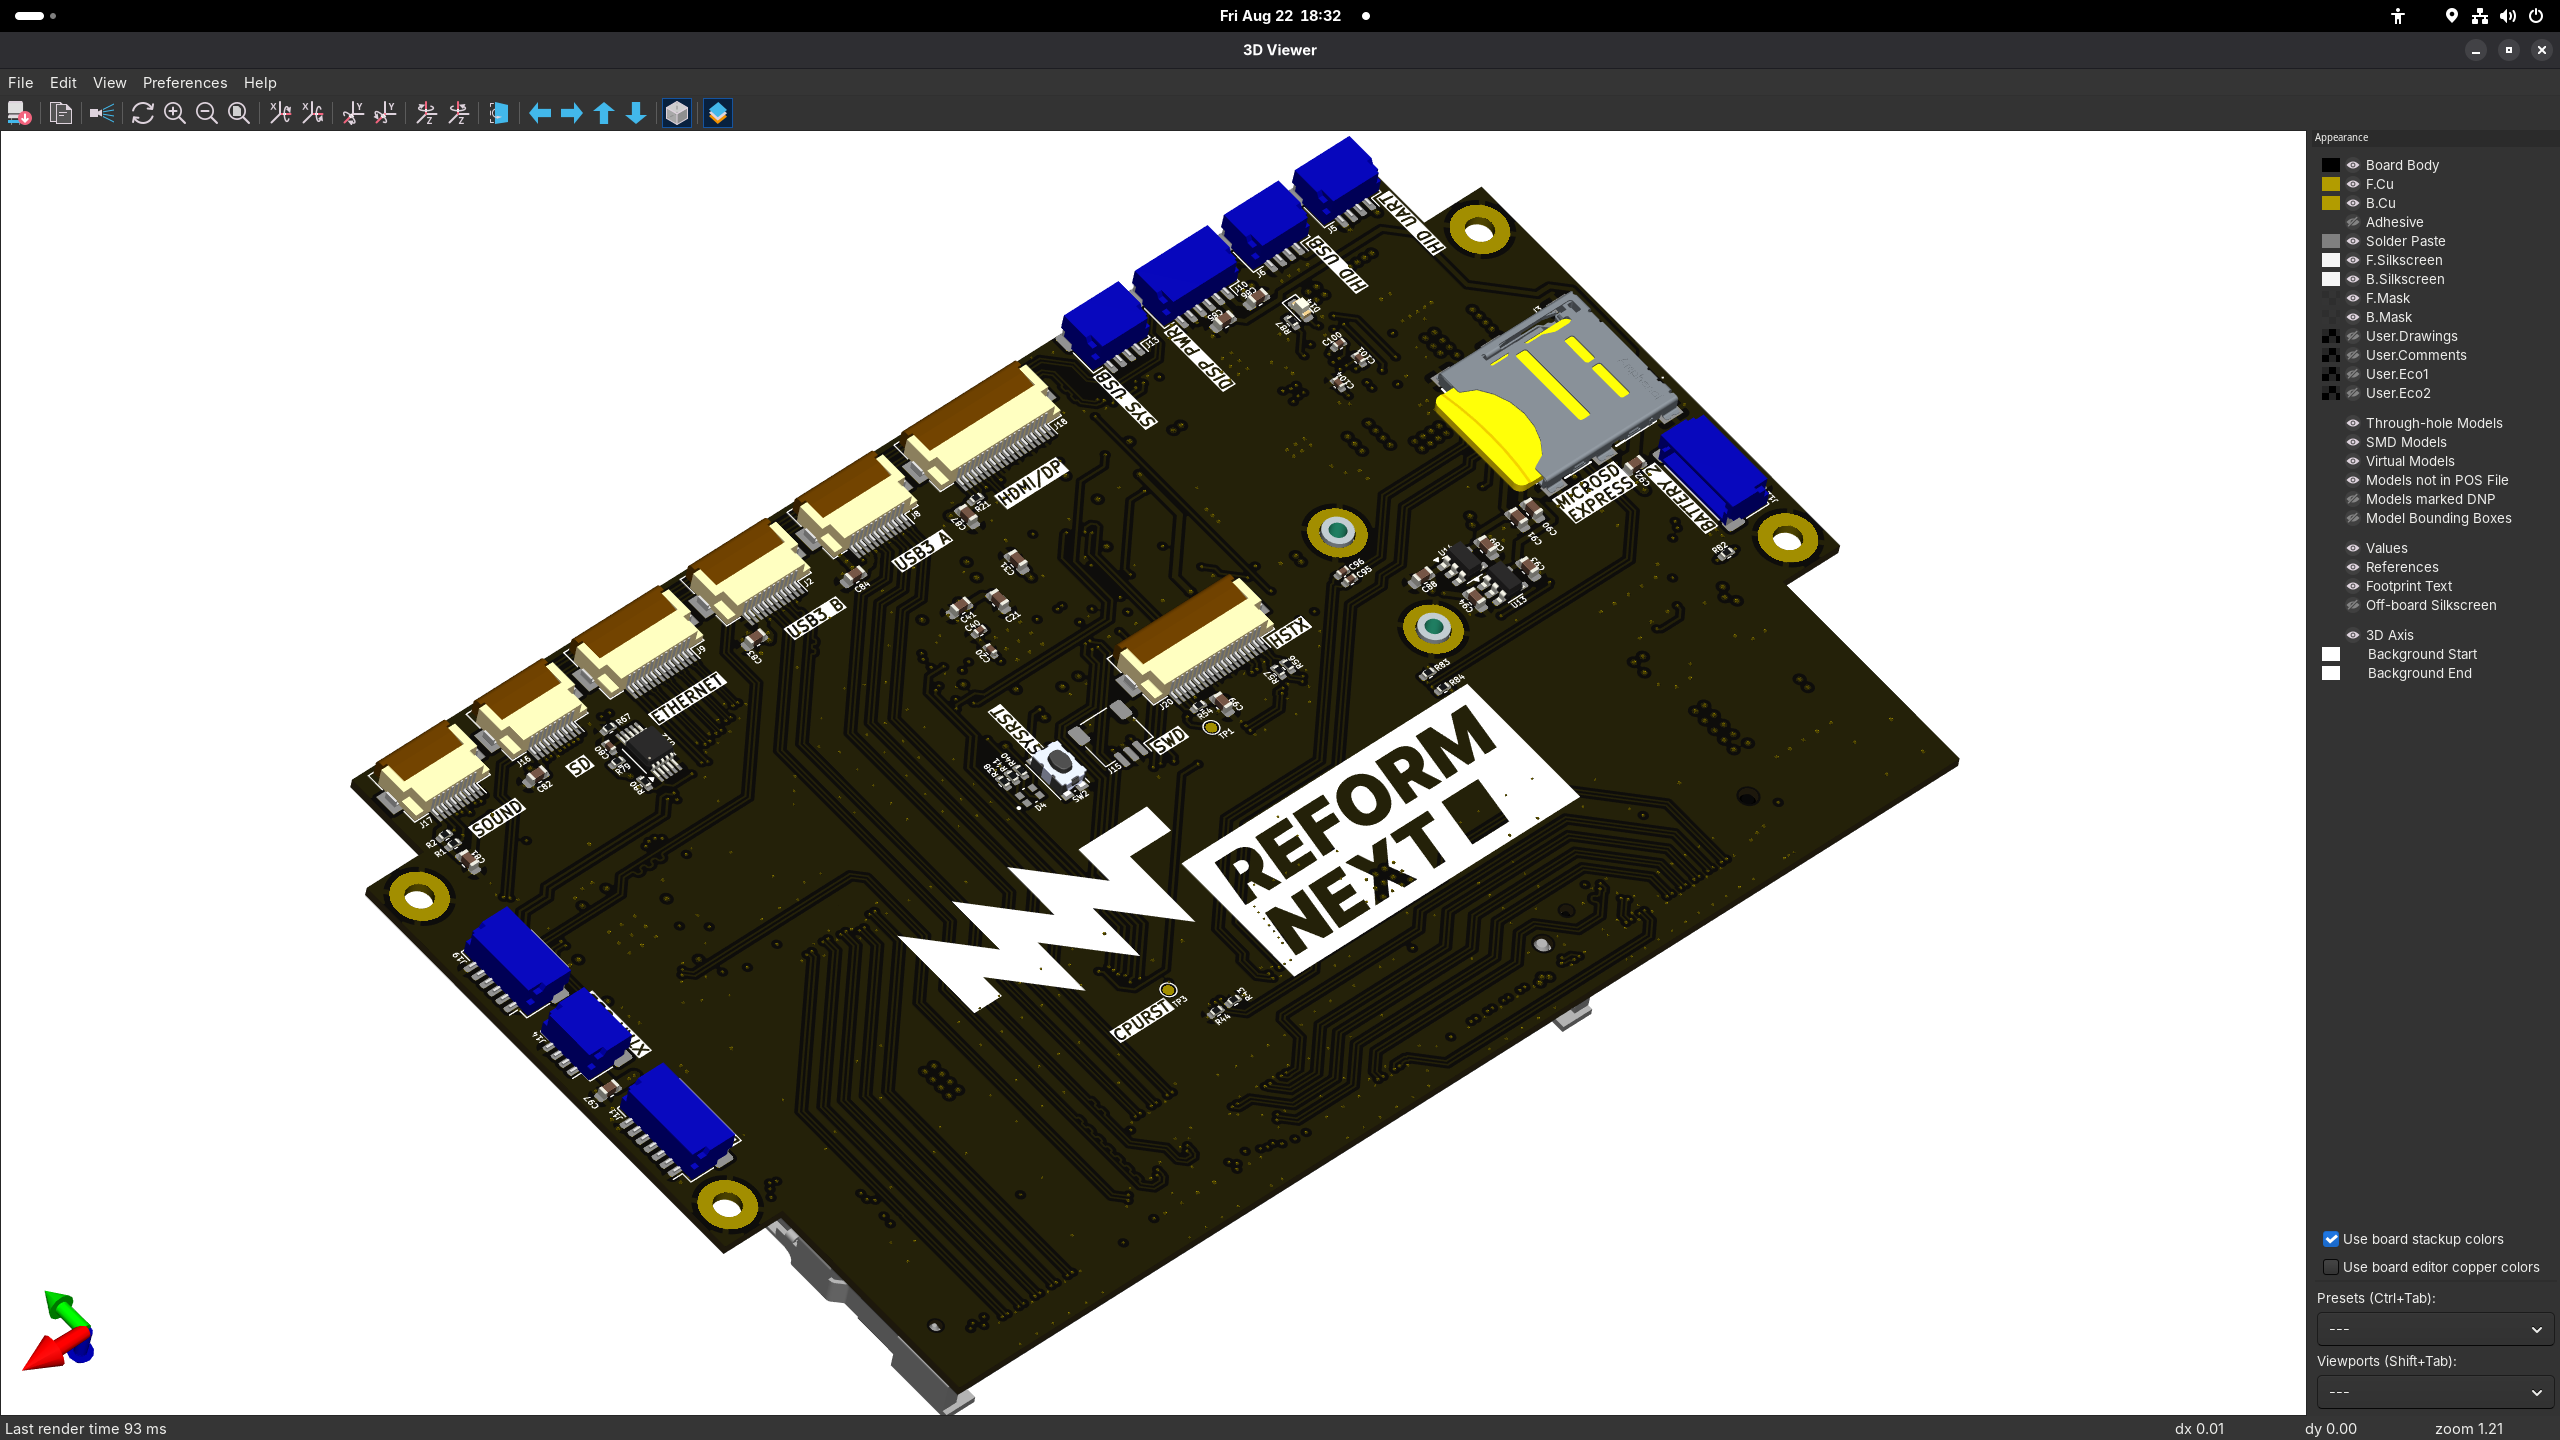This screenshot has height=1440, width=2560.
Task: Rotate Z counterclockwise toolbar icon
Action: (x=459, y=113)
